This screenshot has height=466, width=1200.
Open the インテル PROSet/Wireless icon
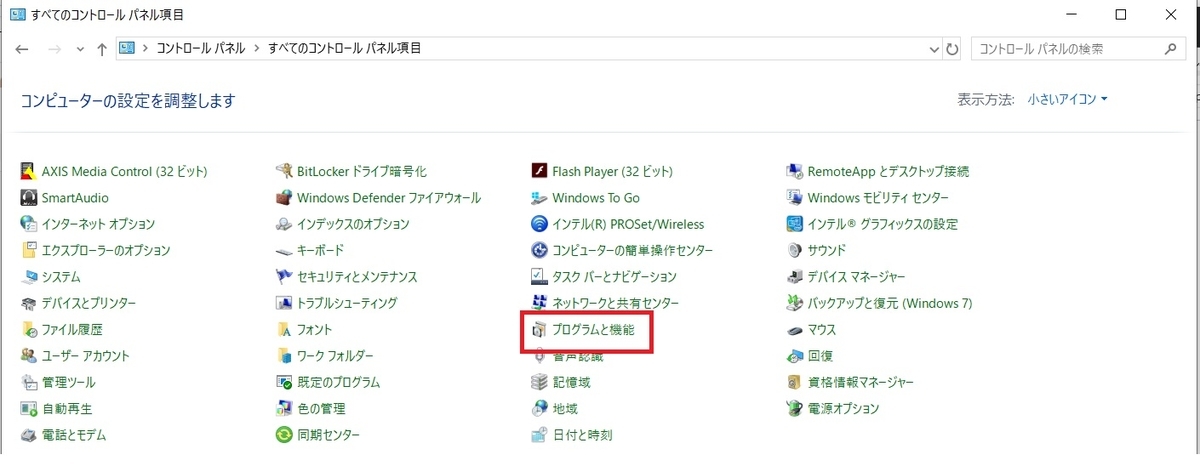pyautogui.click(x=539, y=224)
